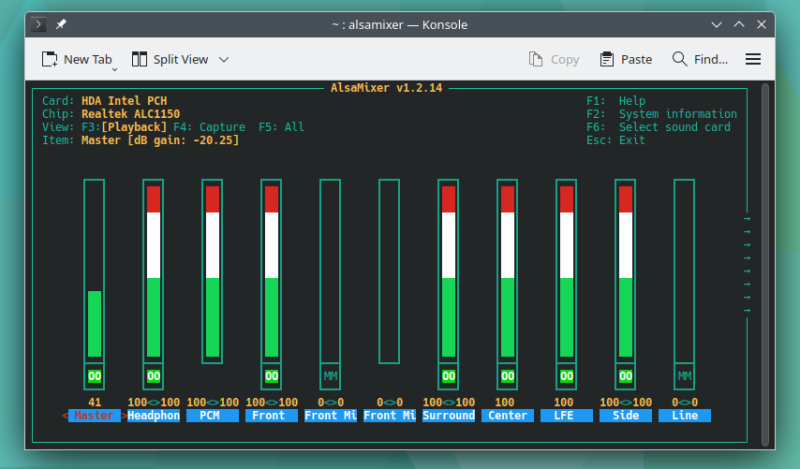The height and width of the screenshot is (469, 800).
Task: Select the Surround channel label
Action: (448, 415)
